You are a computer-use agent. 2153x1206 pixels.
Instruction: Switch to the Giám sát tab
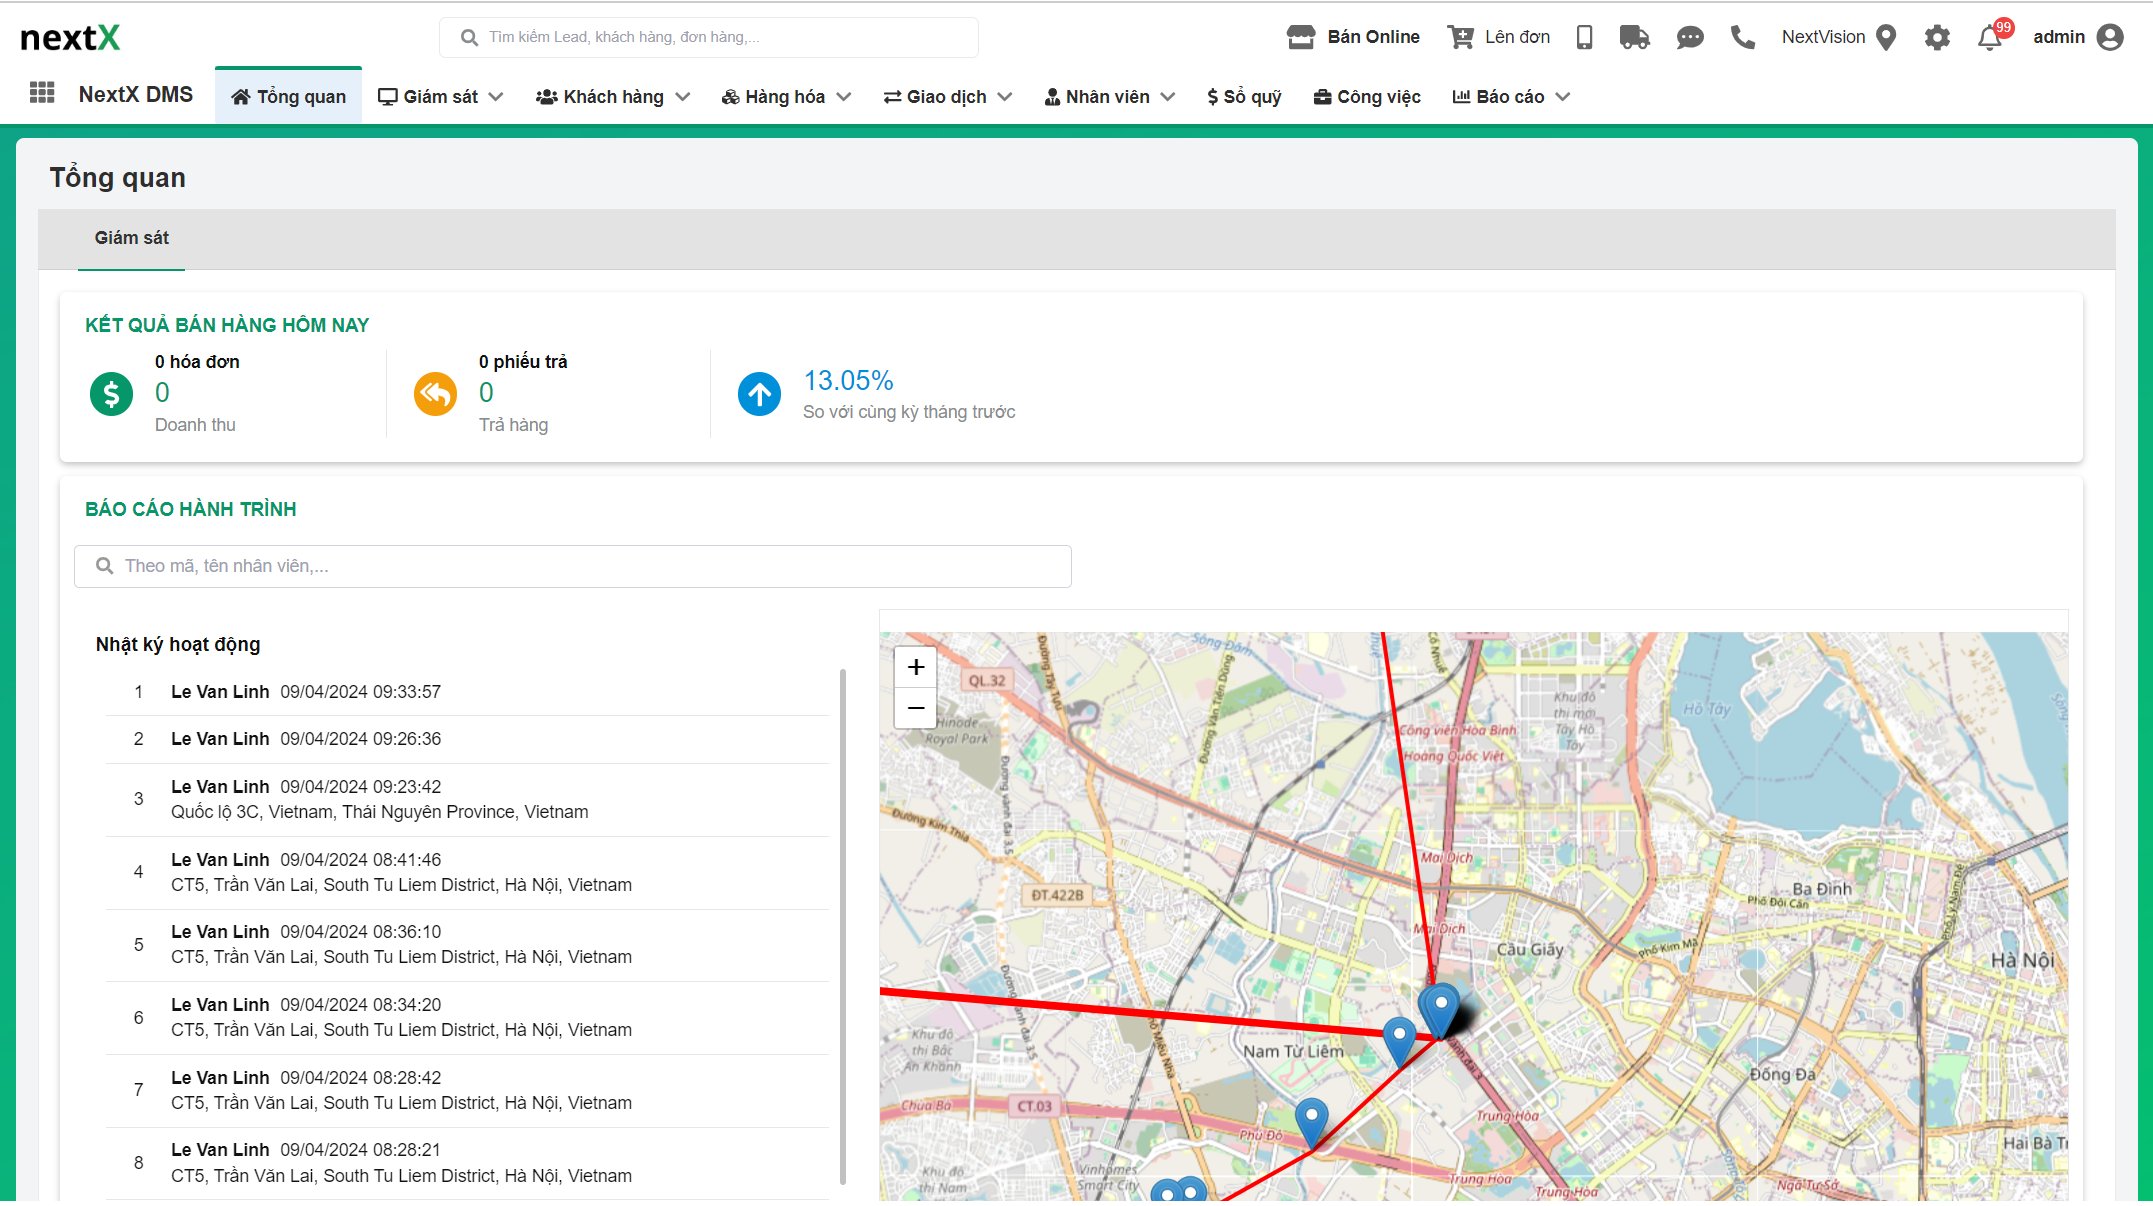coord(131,238)
